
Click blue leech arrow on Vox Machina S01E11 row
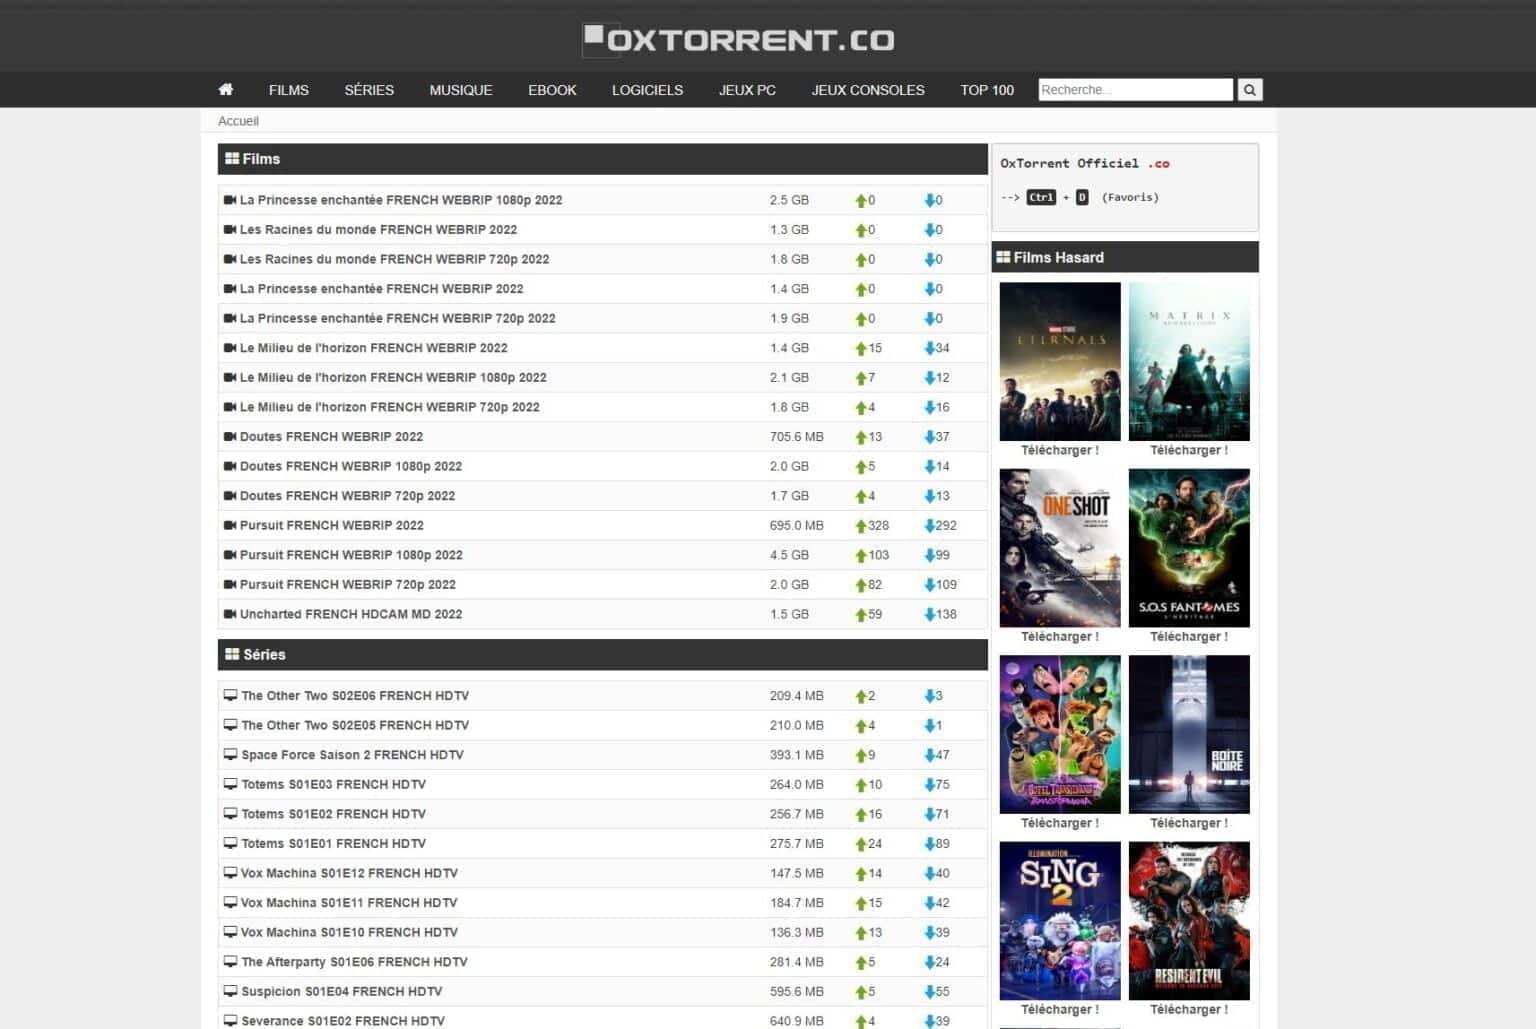pos(930,903)
